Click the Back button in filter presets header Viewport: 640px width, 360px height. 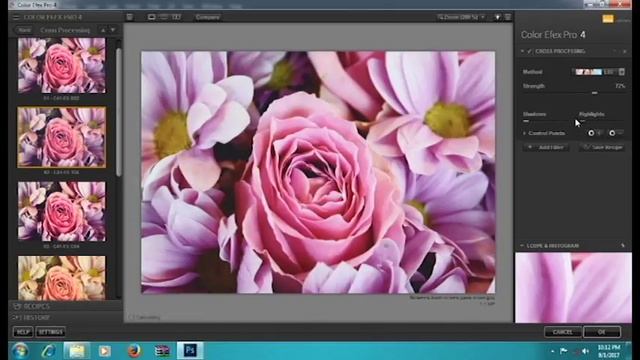point(24,30)
